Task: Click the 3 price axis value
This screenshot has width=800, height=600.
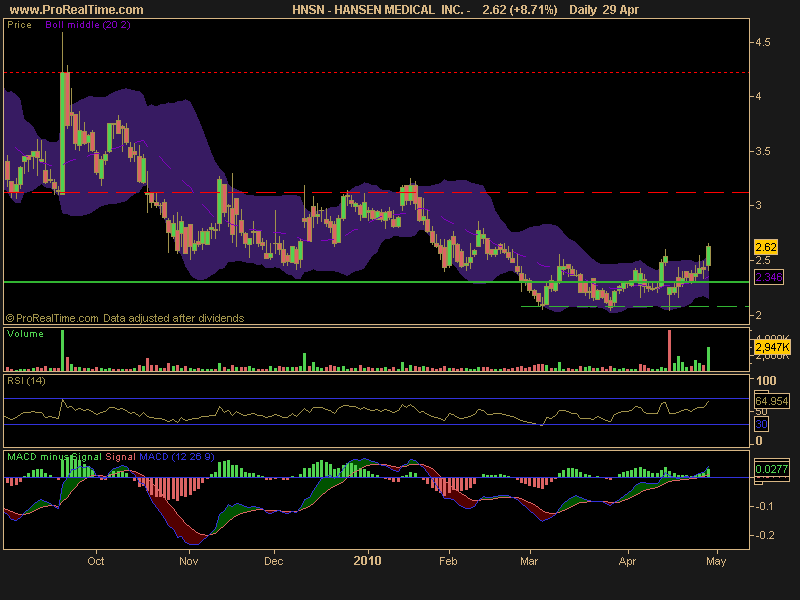Action: coord(759,205)
